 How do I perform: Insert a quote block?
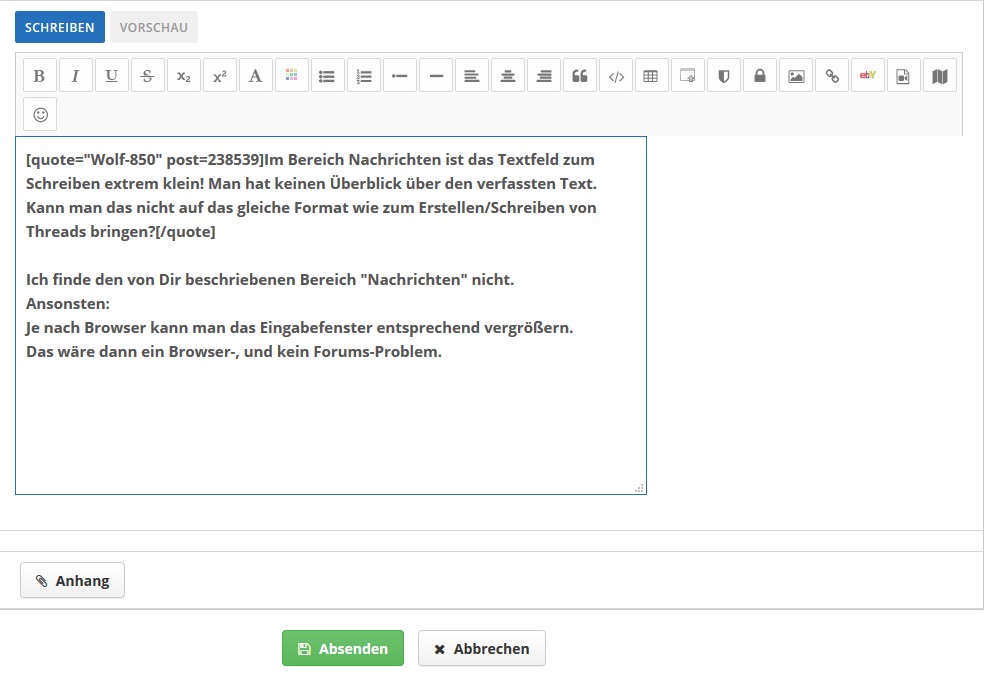(580, 76)
